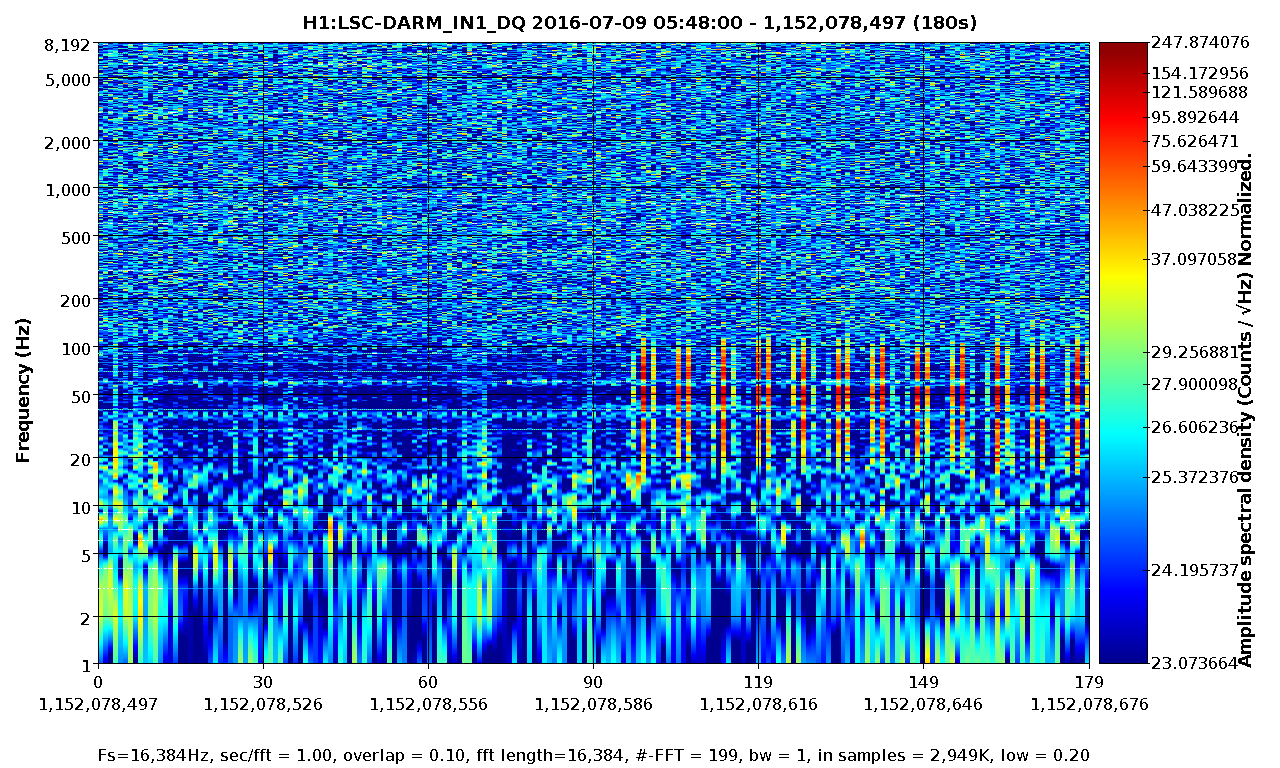Image resolution: width=1280 pixels, height=768 pixels.
Task: Click GPS time label 1,152,078,616
Action: 759,704
